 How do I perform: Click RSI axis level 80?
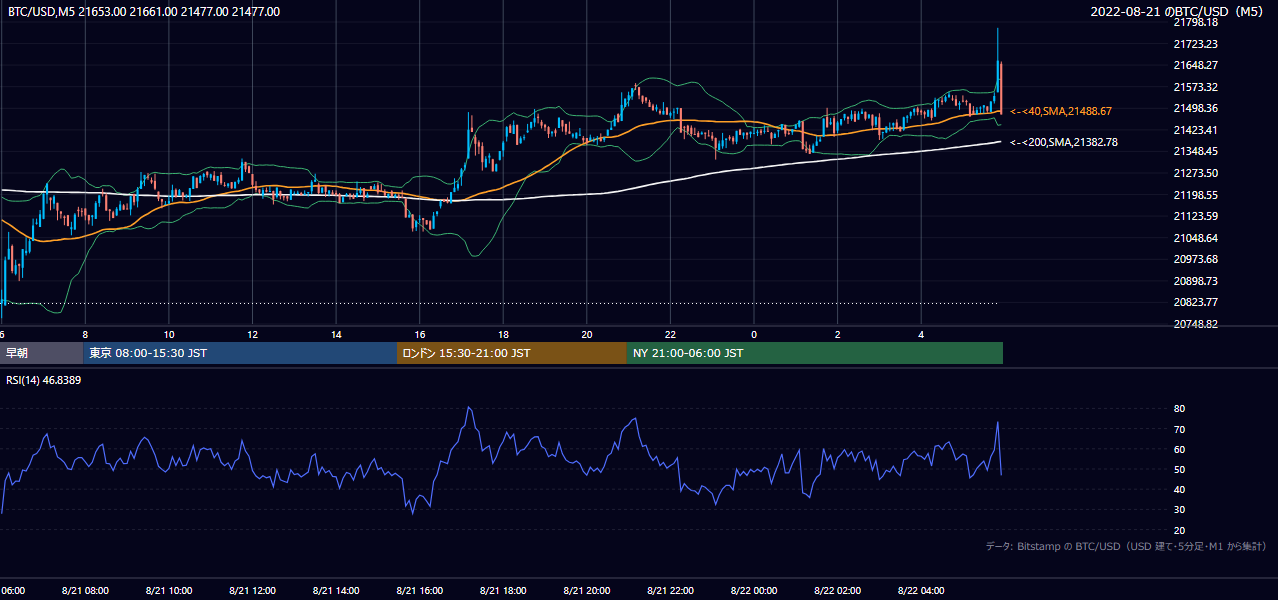1179,409
